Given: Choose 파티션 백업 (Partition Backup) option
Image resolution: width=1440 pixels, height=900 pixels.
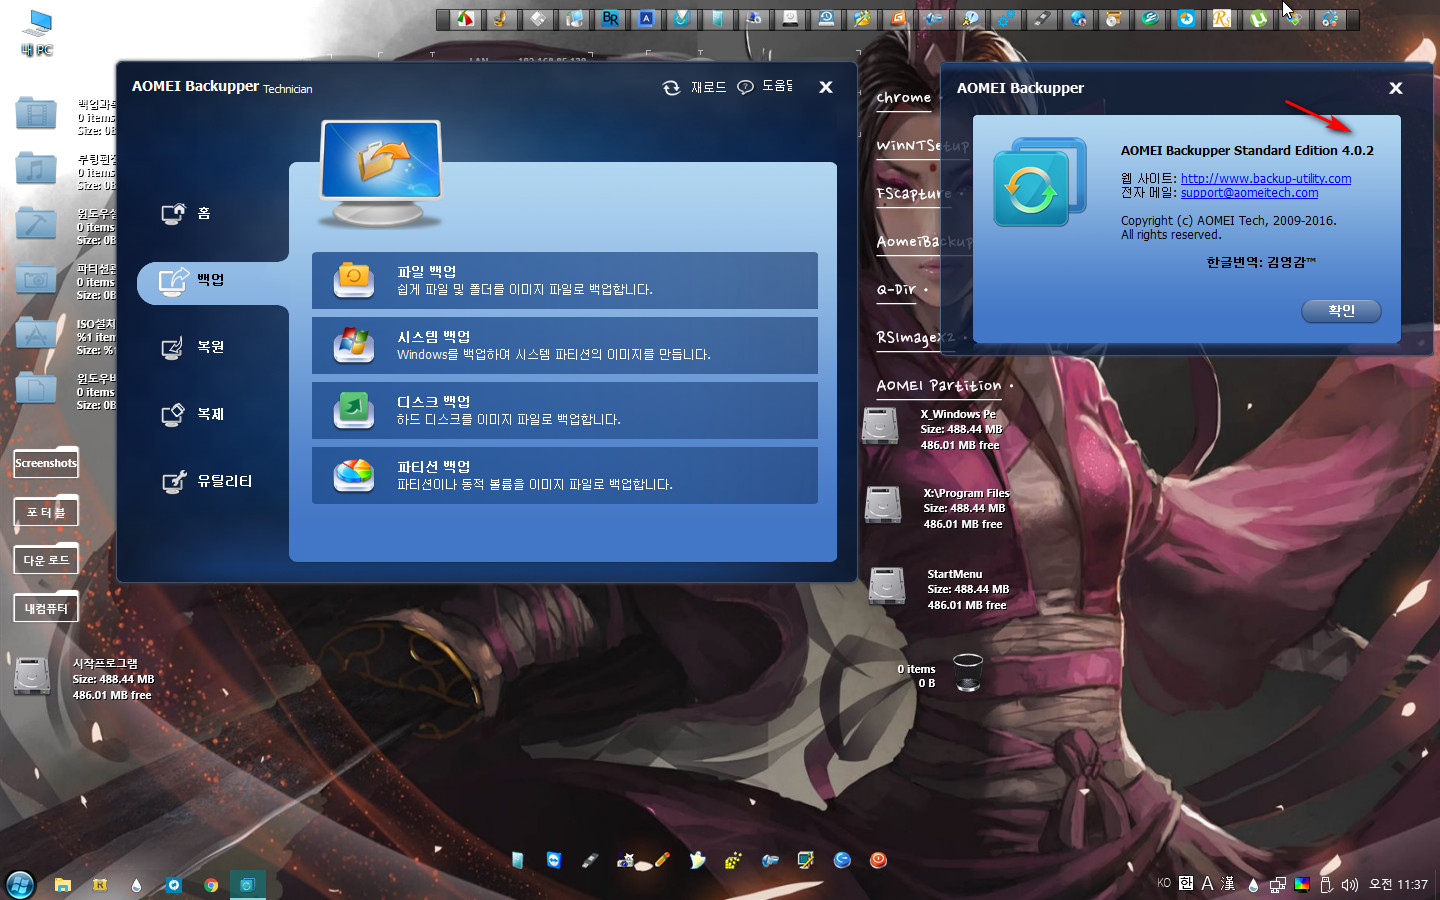Looking at the screenshot, I should point(565,475).
